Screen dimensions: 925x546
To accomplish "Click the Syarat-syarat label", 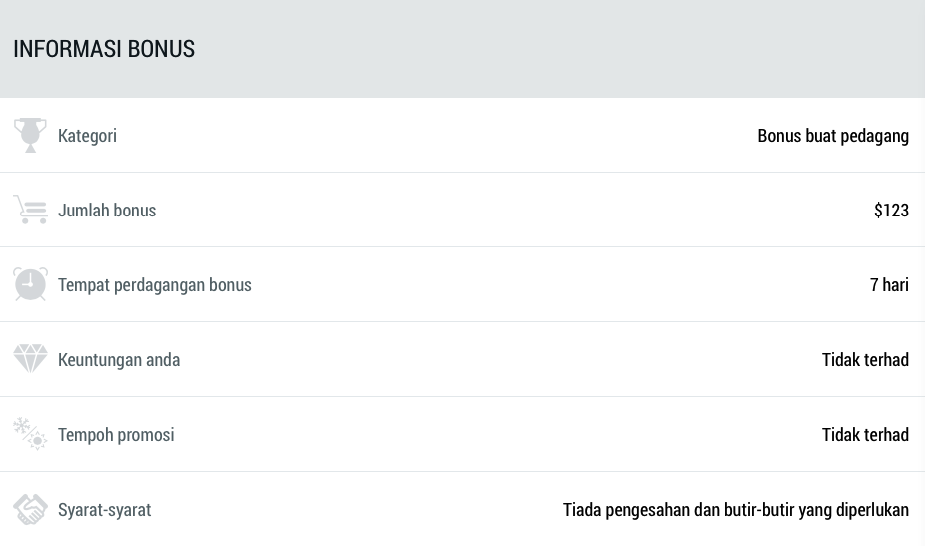I will click(x=104, y=509).
